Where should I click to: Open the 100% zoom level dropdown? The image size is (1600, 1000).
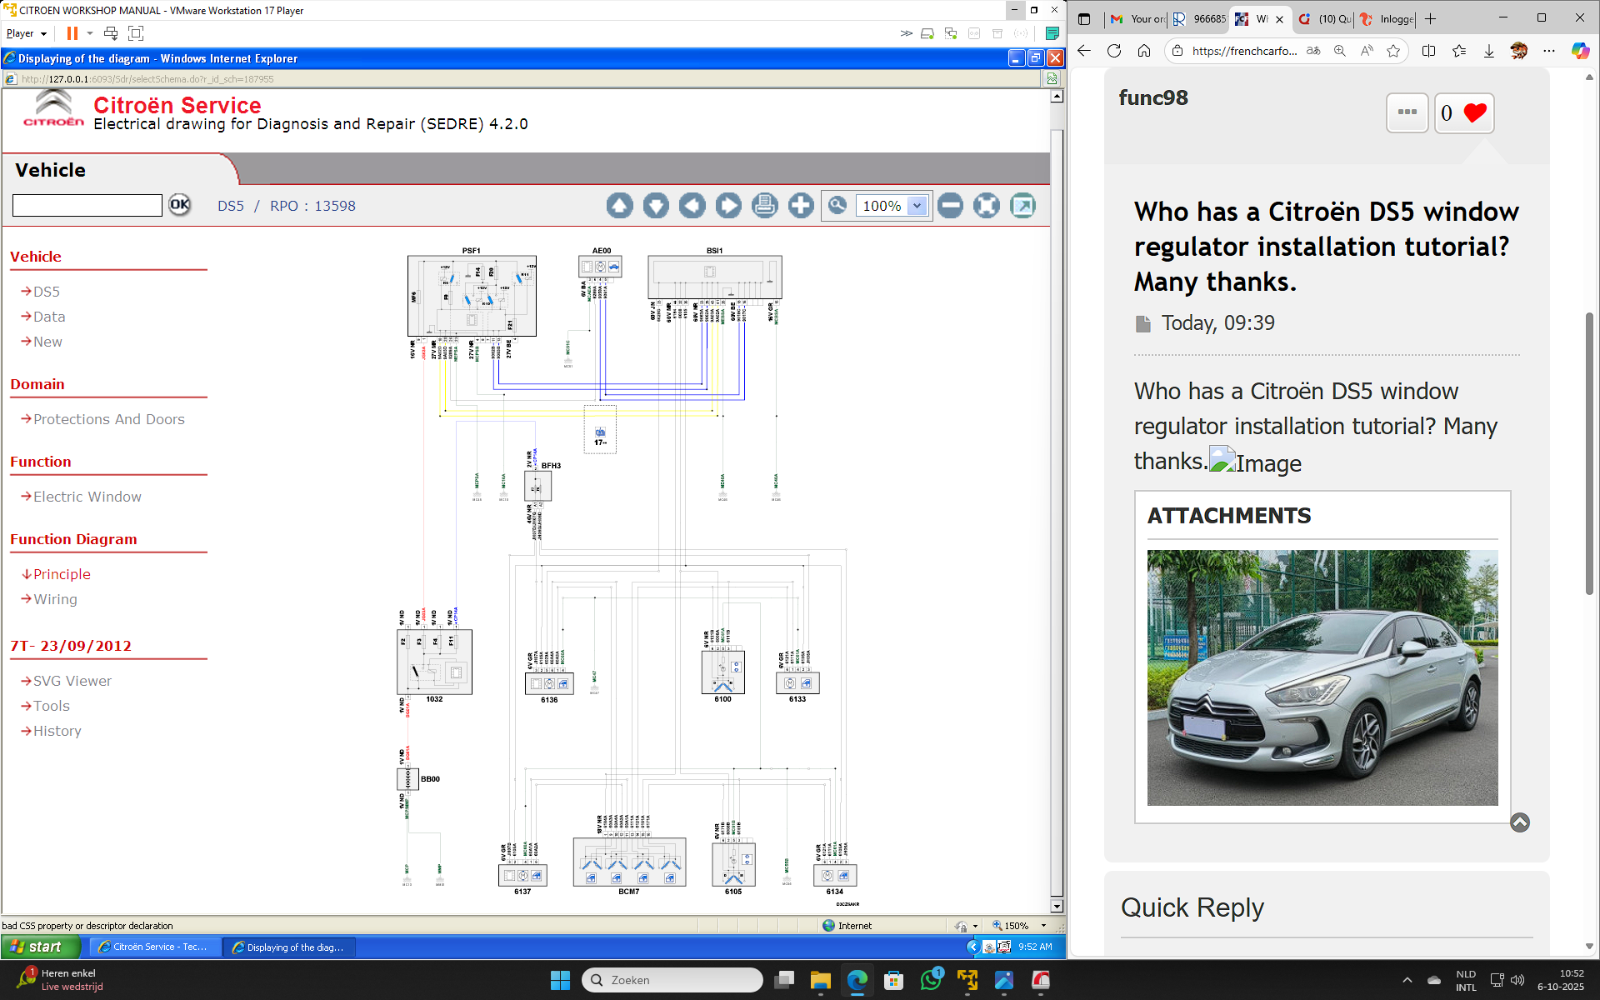pyautogui.click(x=918, y=206)
